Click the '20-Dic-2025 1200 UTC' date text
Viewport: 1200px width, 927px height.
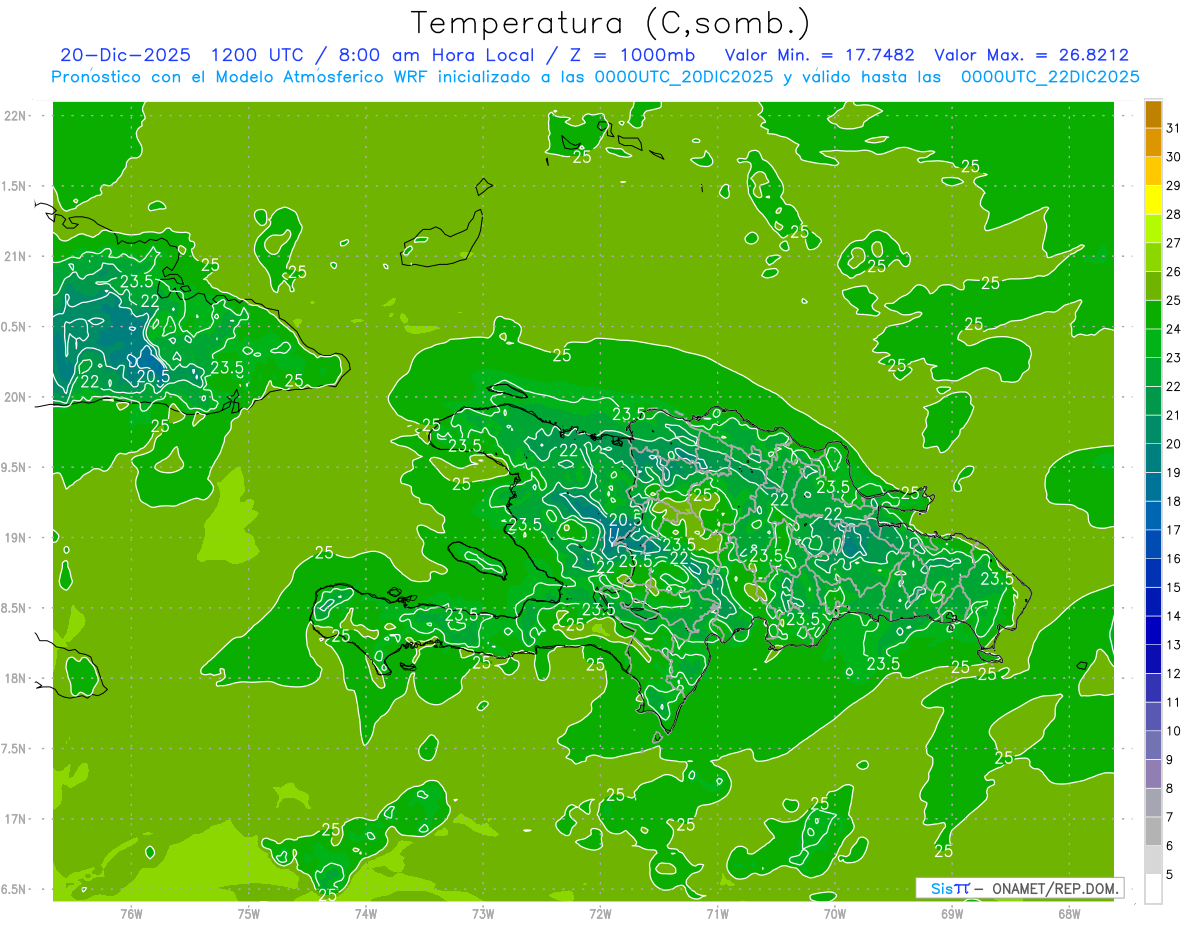(x=180, y=55)
